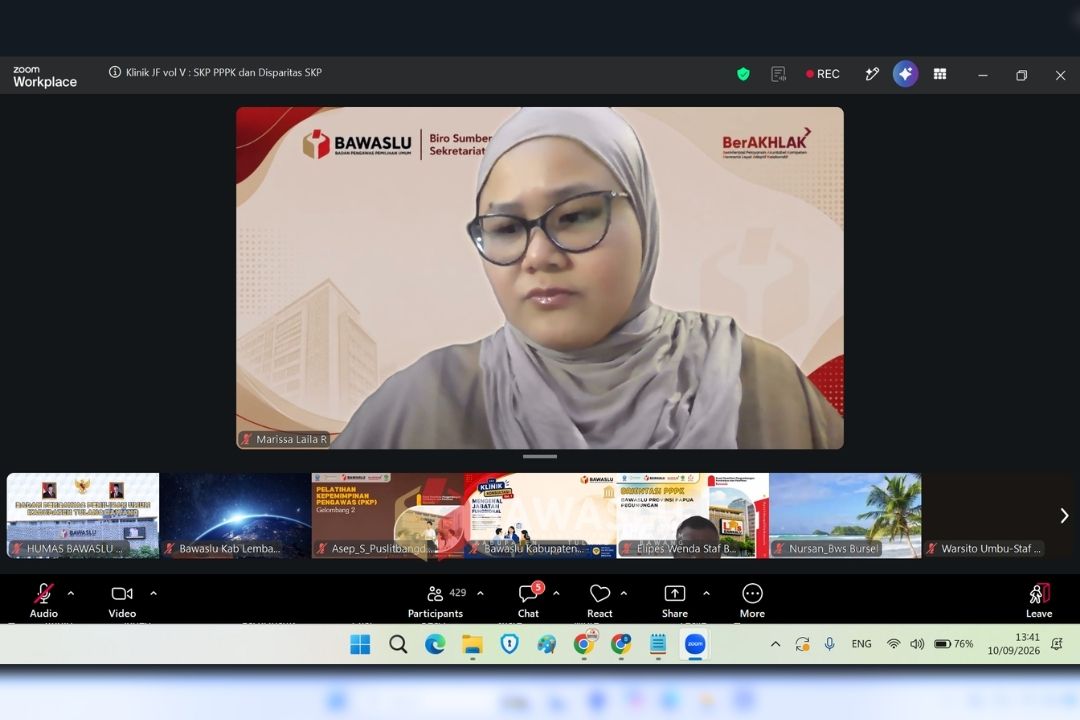This screenshot has width=1080, height=720.
Task: Expand the Chat options arrow
Action: pyautogui.click(x=557, y=593)
